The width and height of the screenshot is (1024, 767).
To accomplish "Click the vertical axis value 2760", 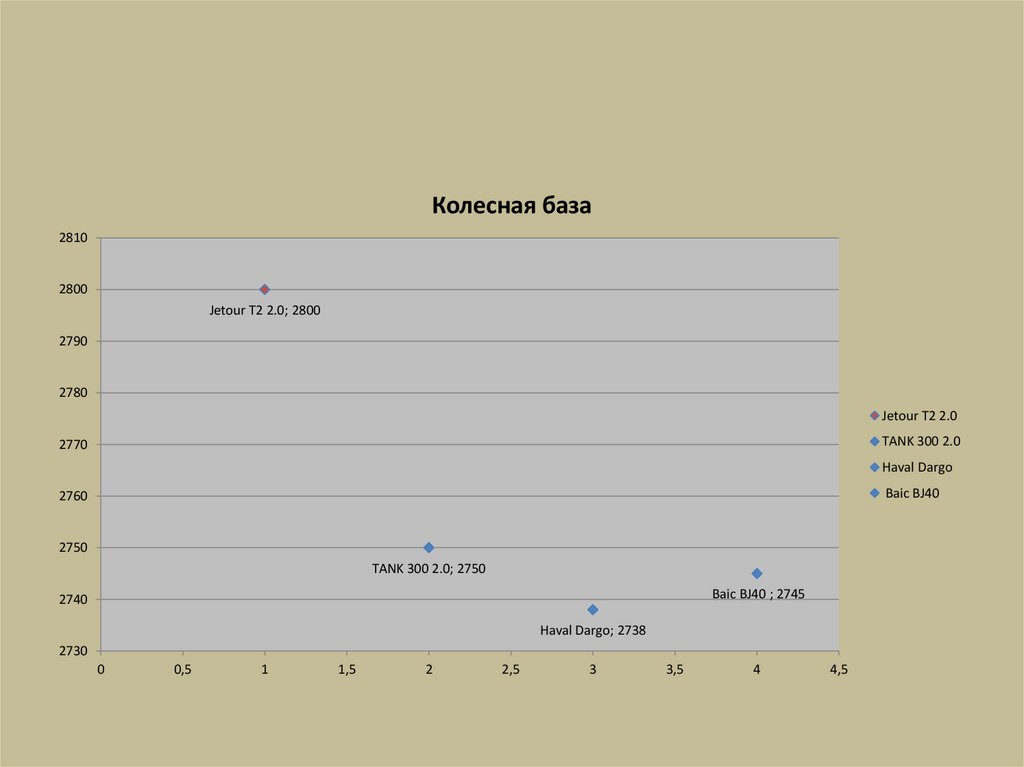I will 73,496.
